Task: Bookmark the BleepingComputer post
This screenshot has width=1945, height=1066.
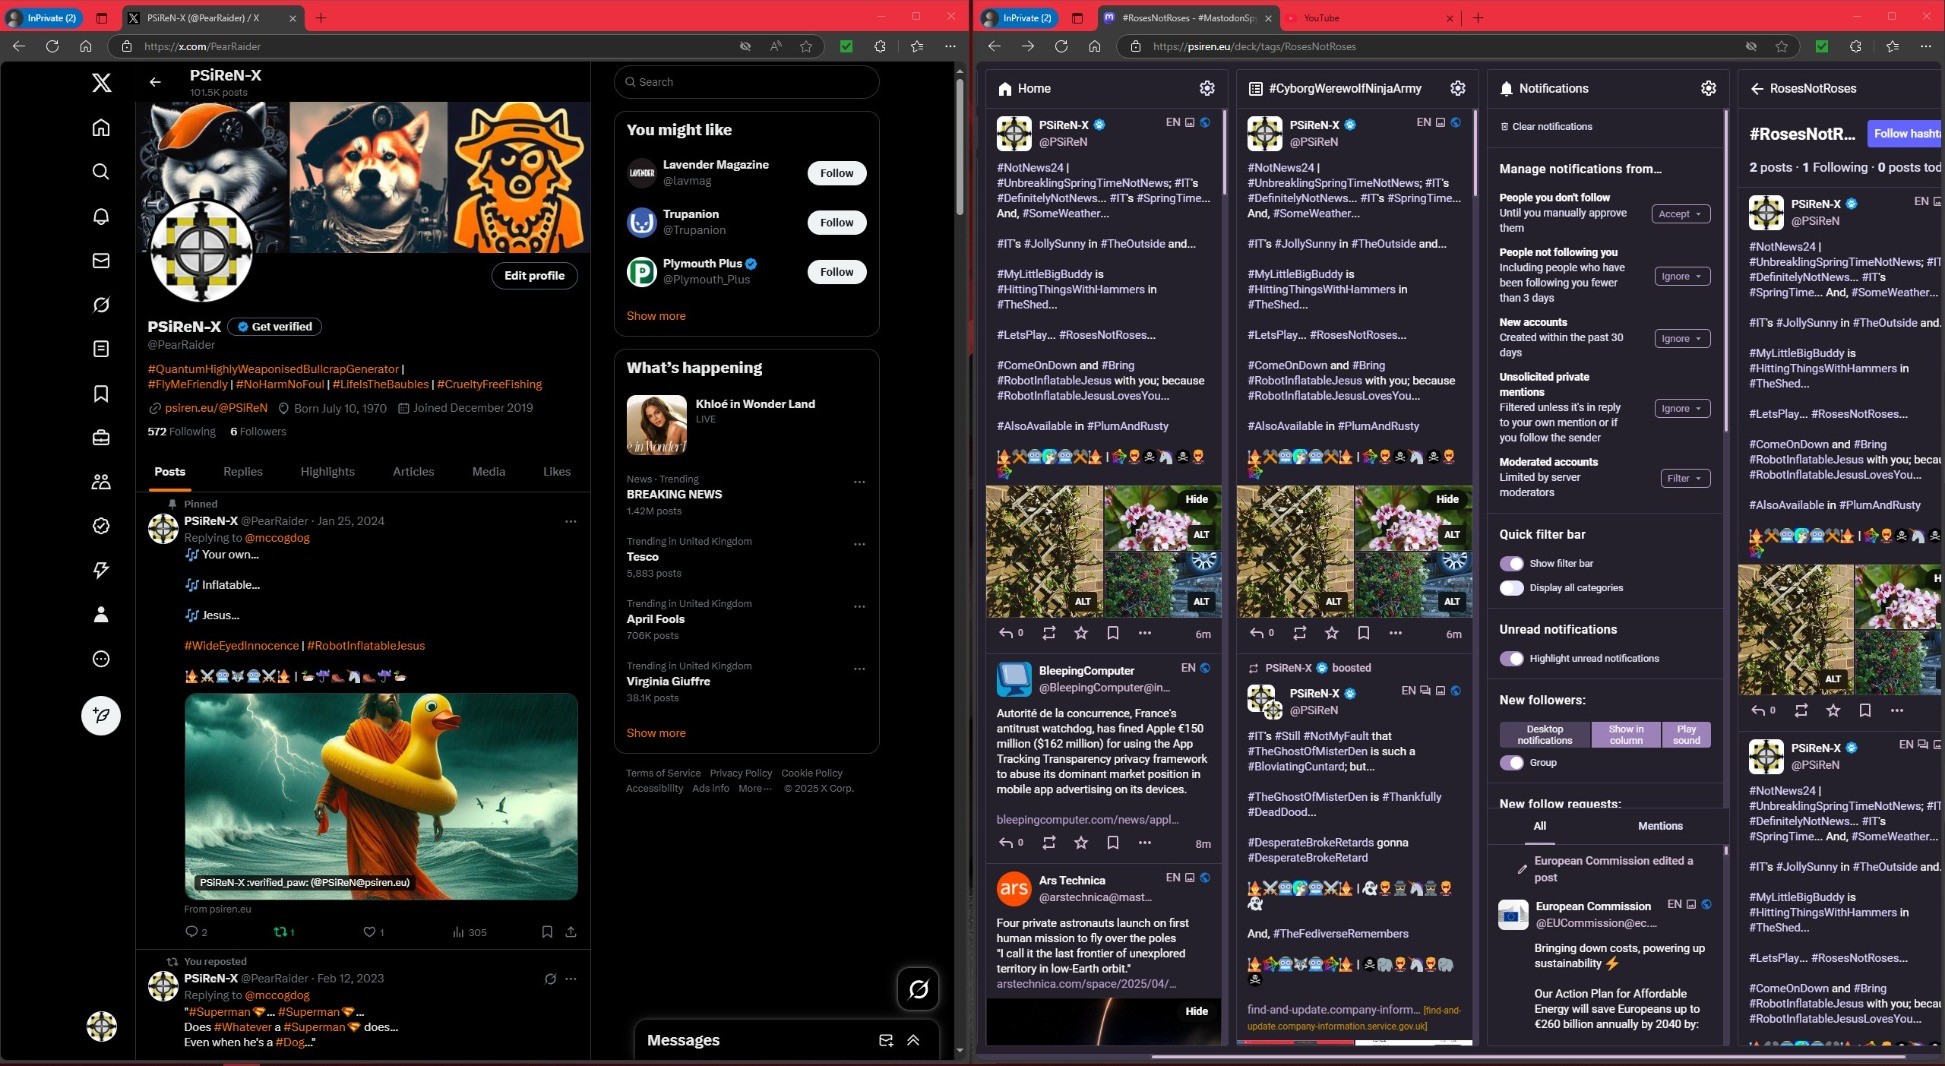Action: 1113,842
